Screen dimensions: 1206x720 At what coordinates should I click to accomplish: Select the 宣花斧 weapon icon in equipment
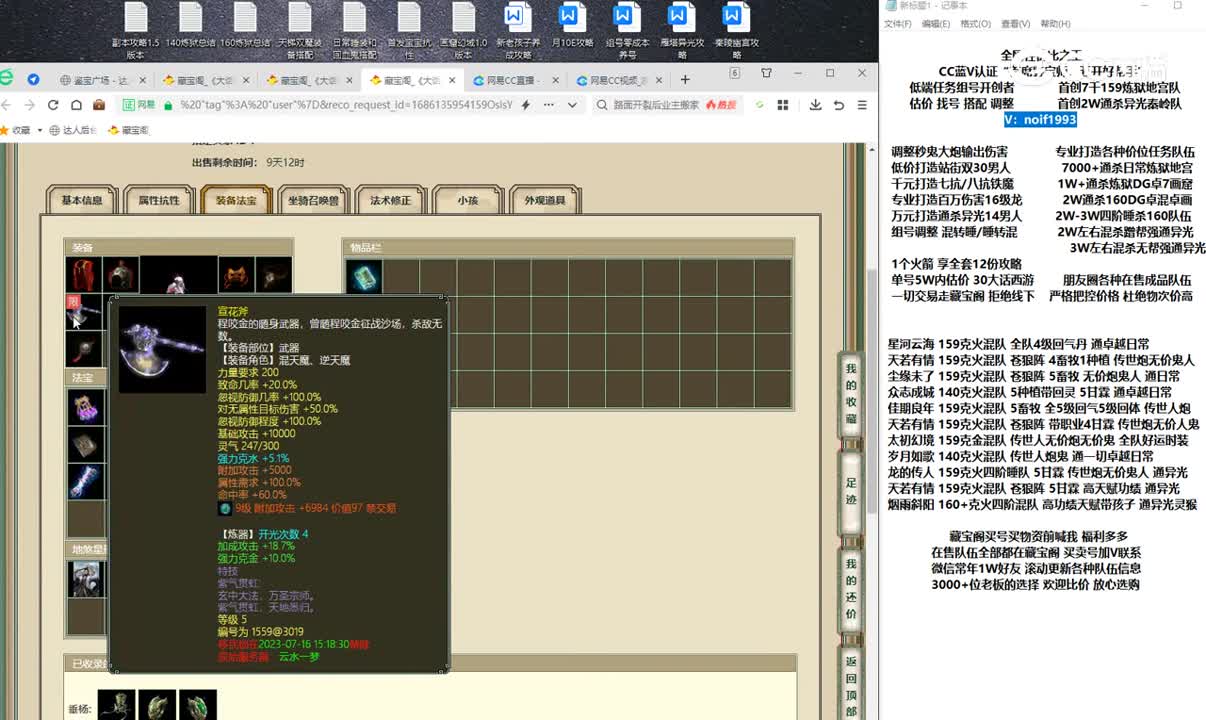pos(84,312)
